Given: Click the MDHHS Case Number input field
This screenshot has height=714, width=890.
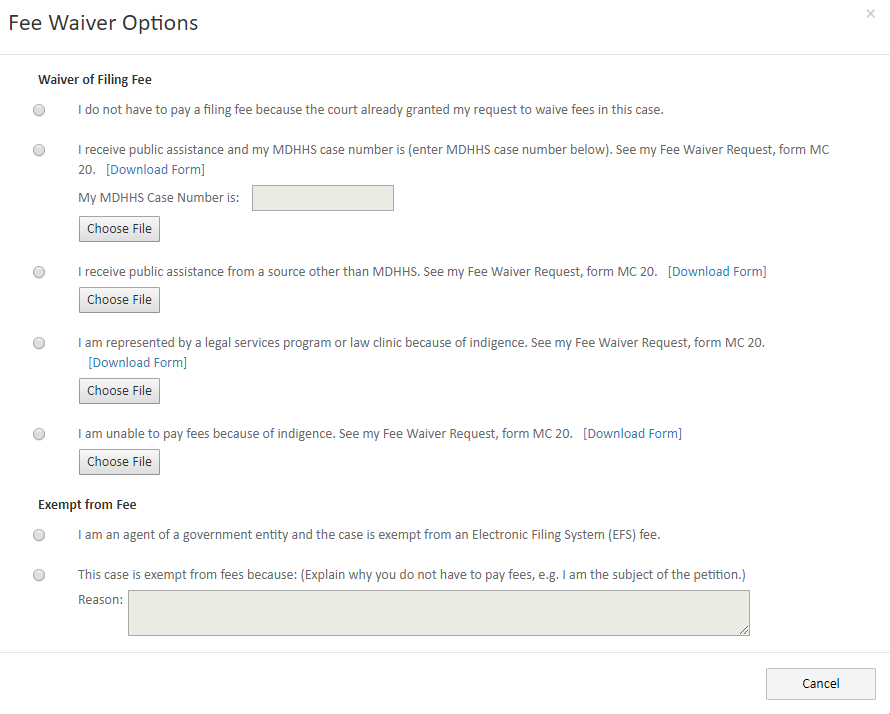Looking at the screenshot, I should coord(322,198).
